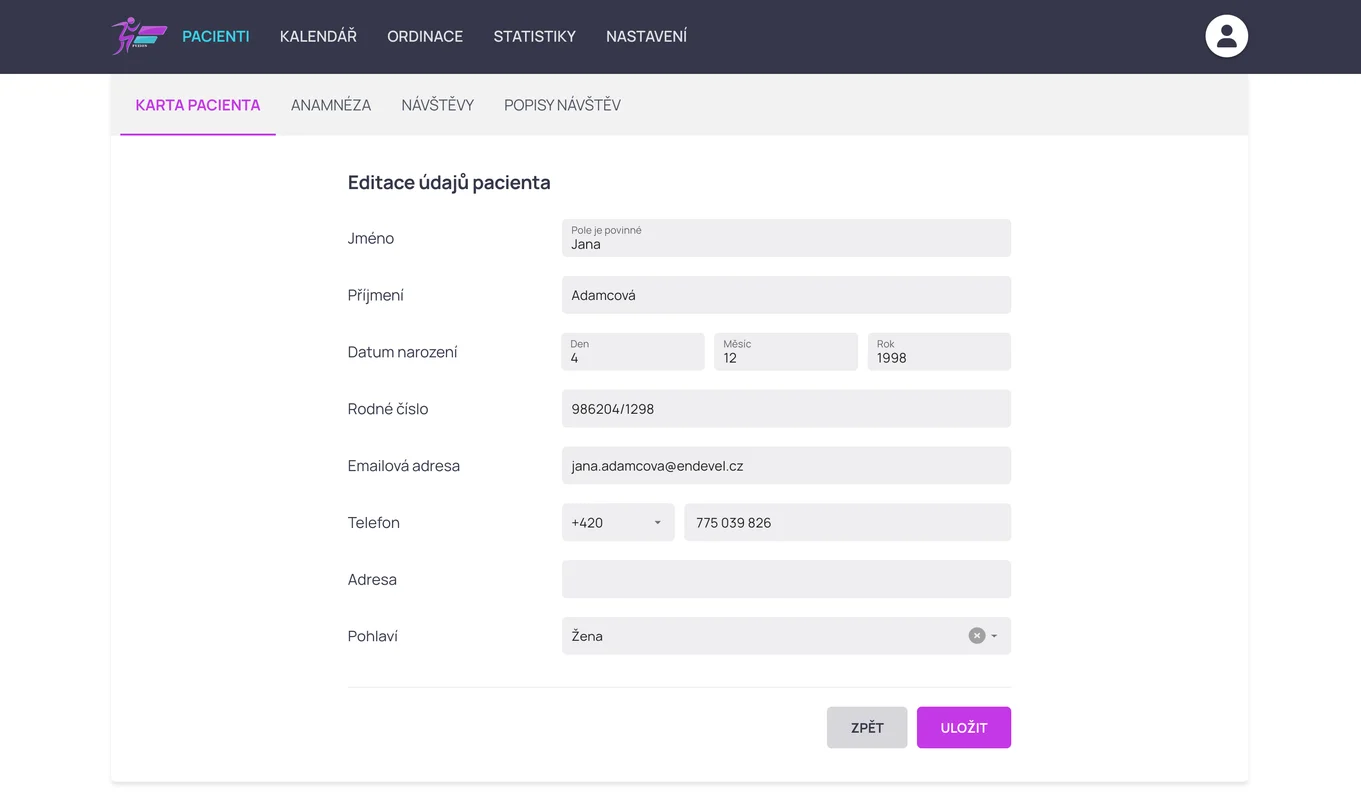Click the Zpět button
This screenshot has width=1361, height=800.
pos(866,728)
